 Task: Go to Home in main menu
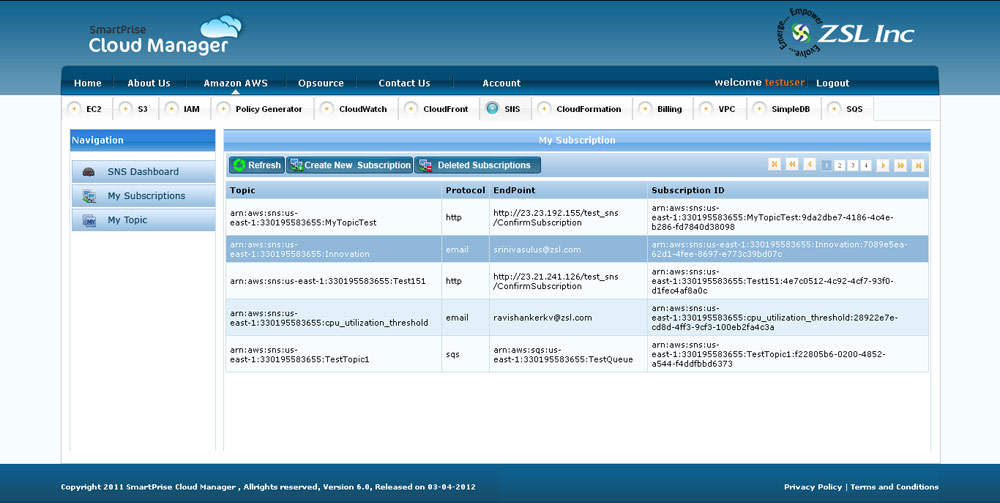[x=87, y=83]
